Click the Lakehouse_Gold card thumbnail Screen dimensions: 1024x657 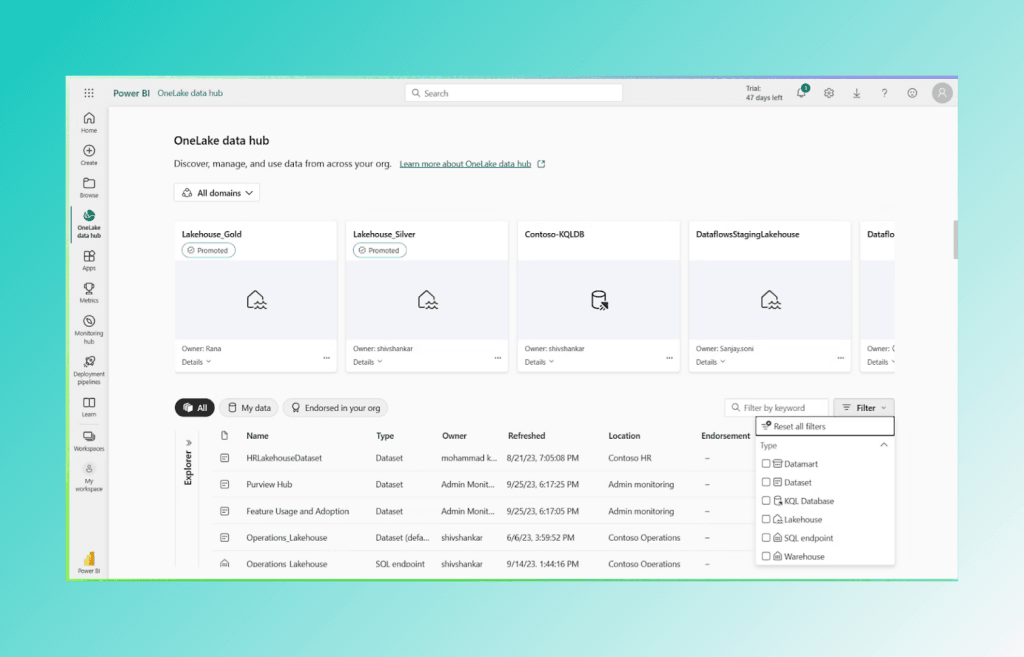[255, 300]
